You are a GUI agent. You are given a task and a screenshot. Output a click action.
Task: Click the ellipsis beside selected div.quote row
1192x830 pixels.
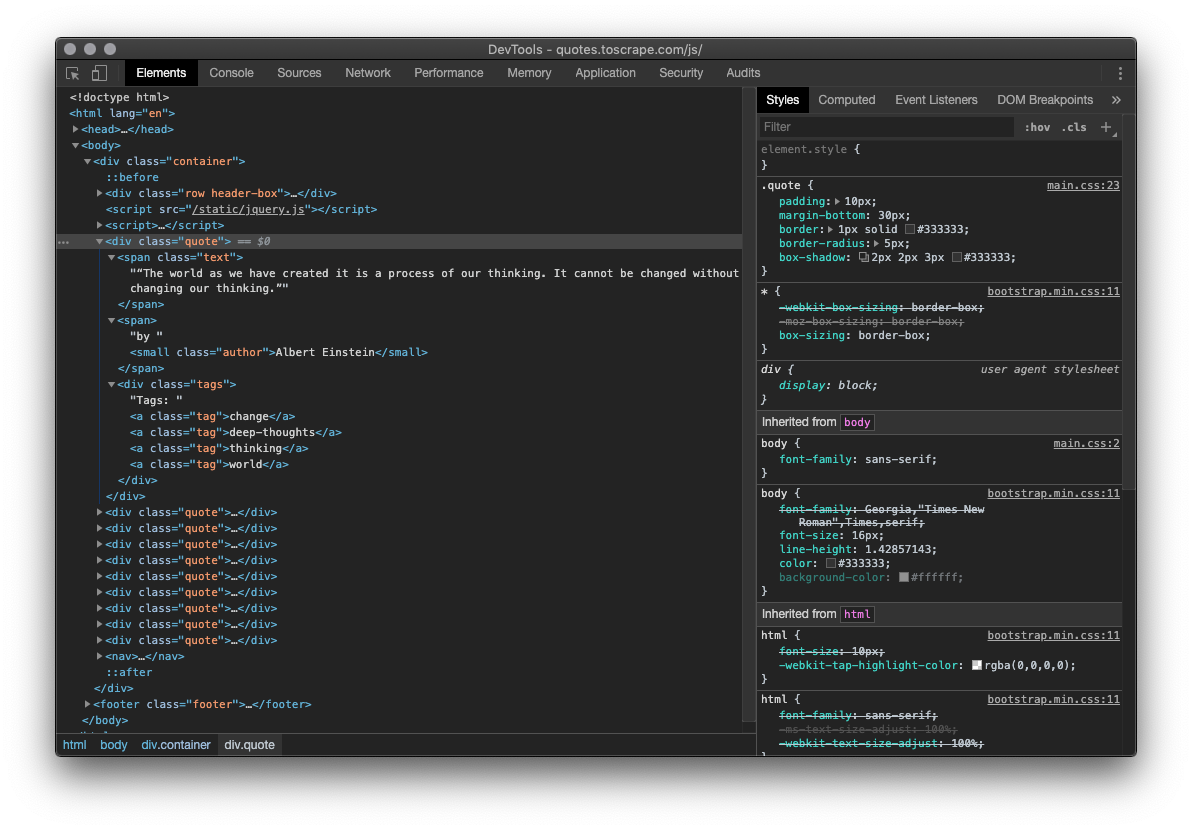[x=63, y=242]
